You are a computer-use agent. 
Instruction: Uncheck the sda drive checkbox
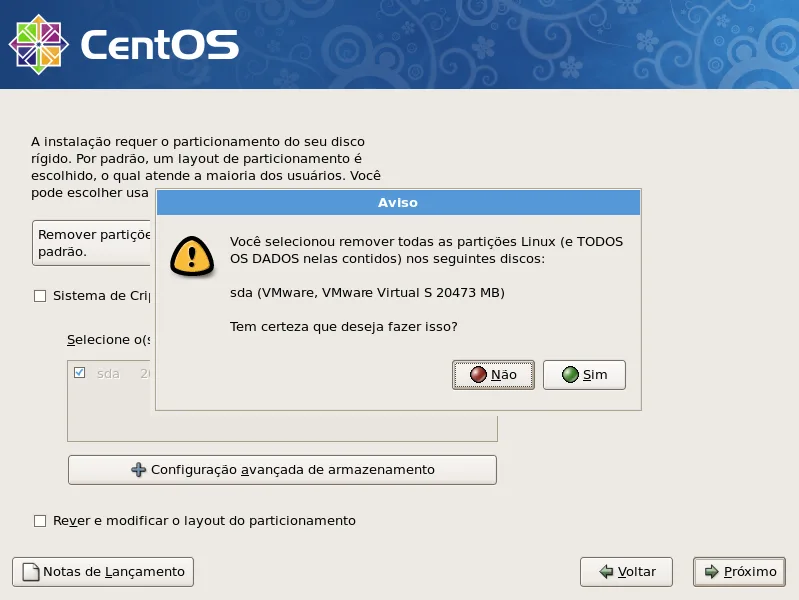click(79, 373)
